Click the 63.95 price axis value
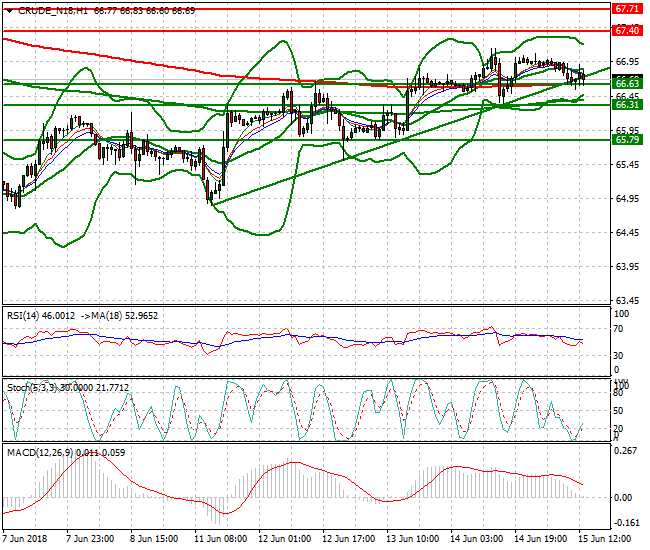Screen dimensions: 650x550 click(627, 267)
